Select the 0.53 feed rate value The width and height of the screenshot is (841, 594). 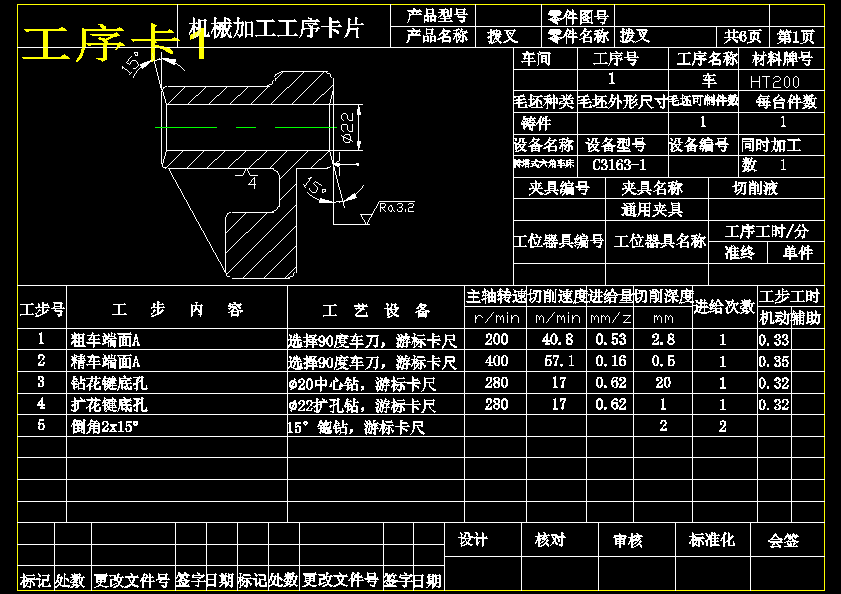(x=610, y=339)
